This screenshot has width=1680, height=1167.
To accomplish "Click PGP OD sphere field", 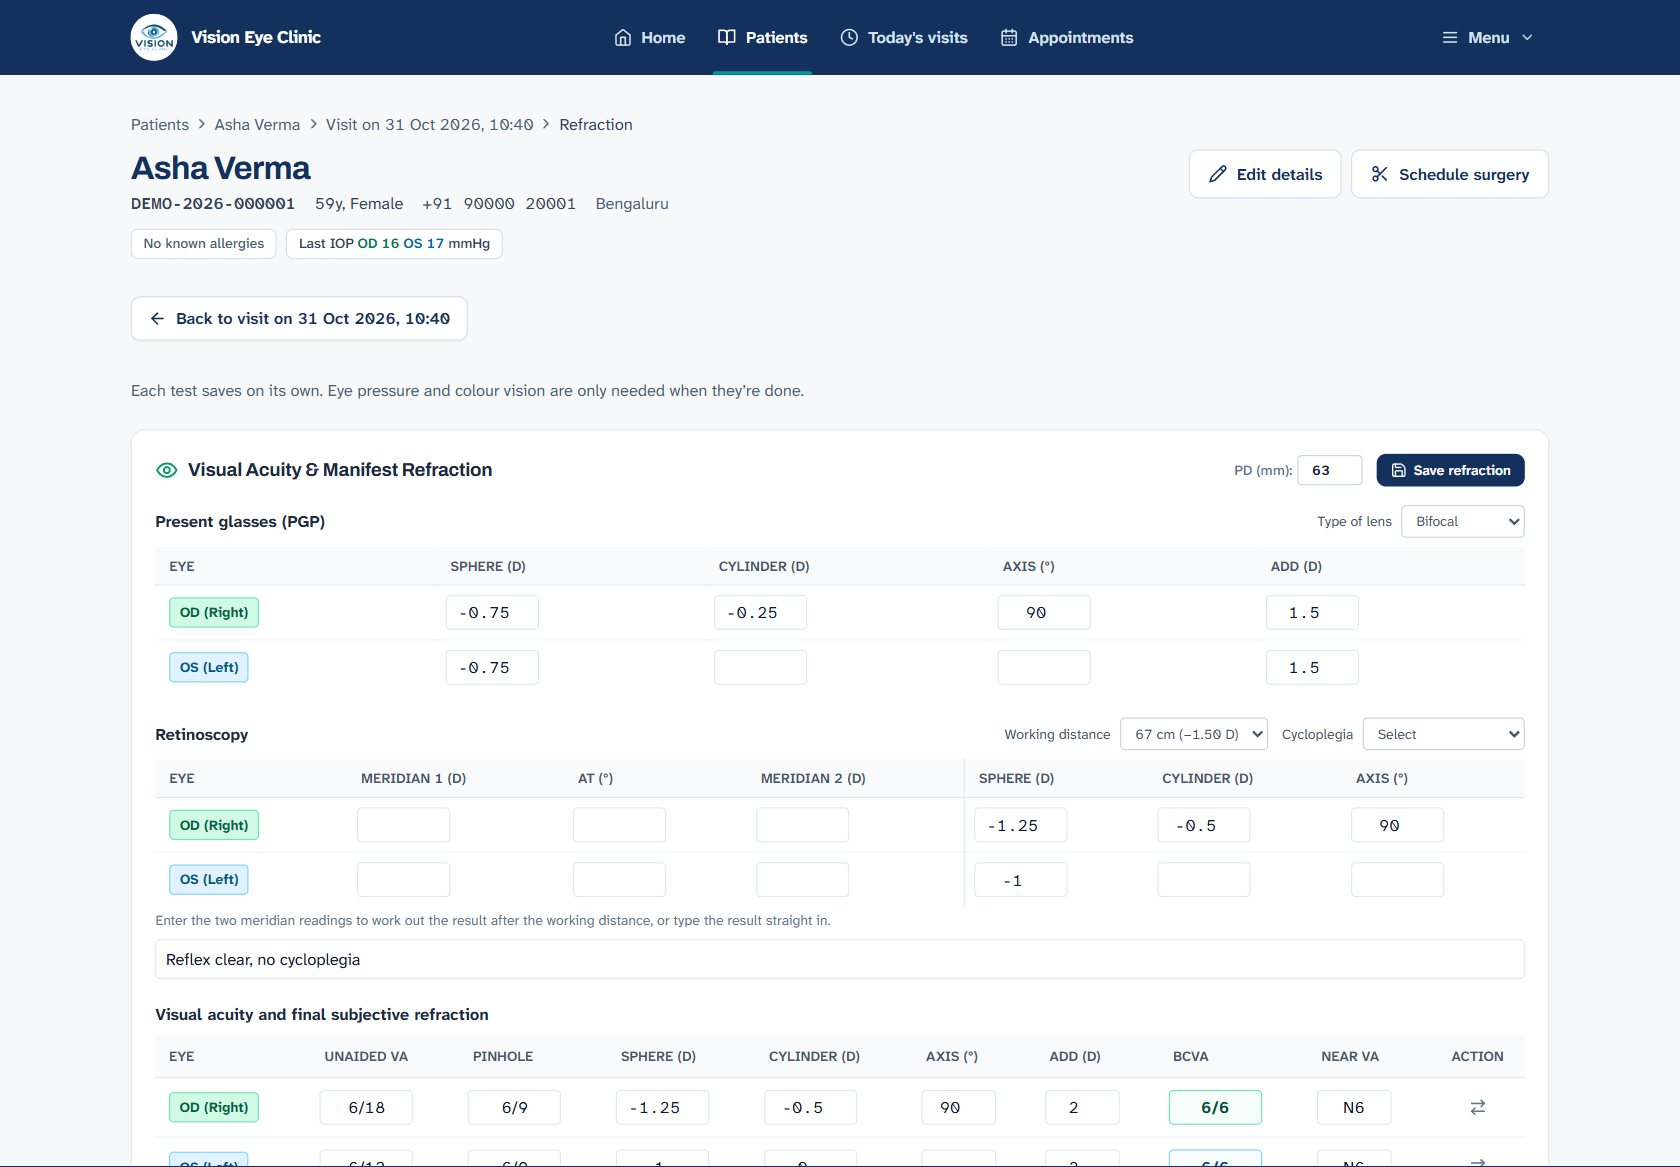I will click(492, 612).
